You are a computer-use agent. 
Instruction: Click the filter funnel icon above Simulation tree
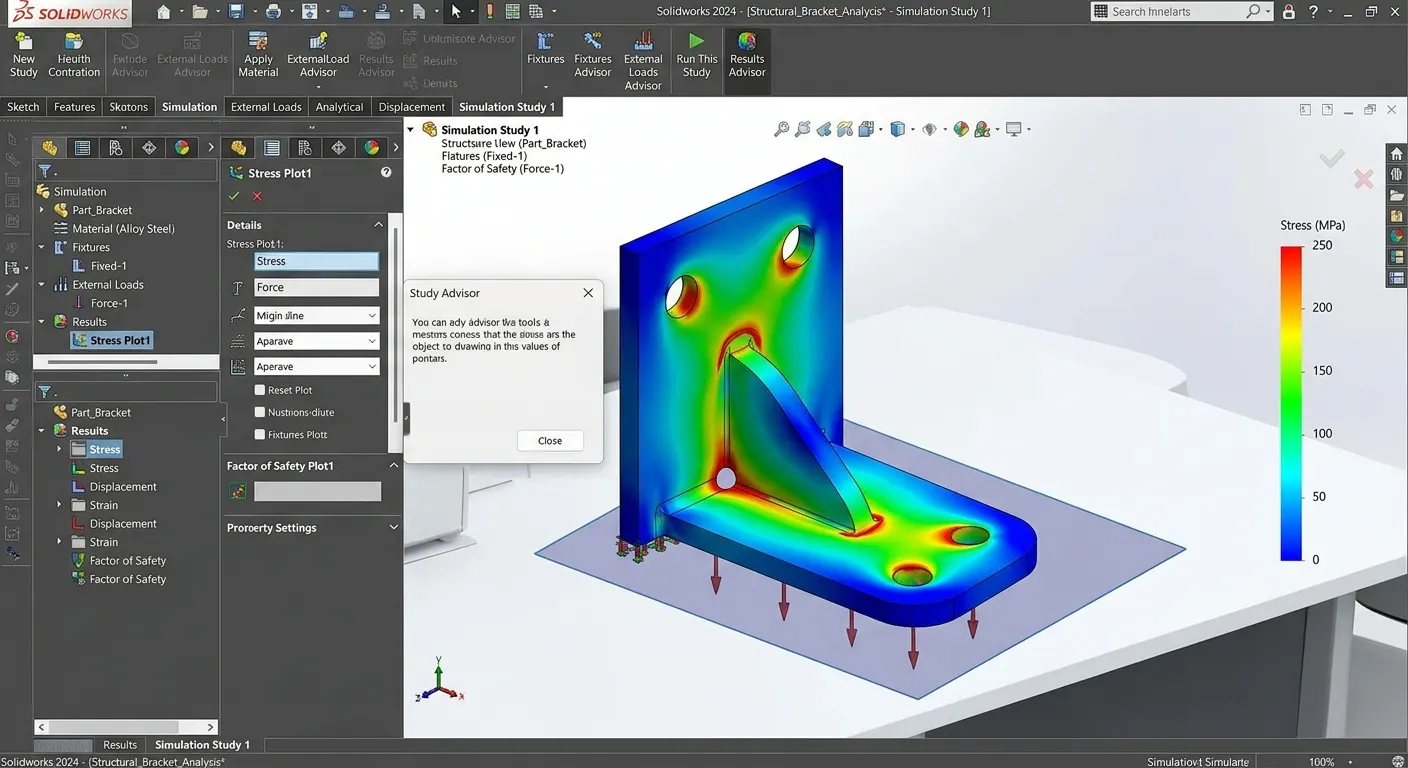click(x=45, y=171)
